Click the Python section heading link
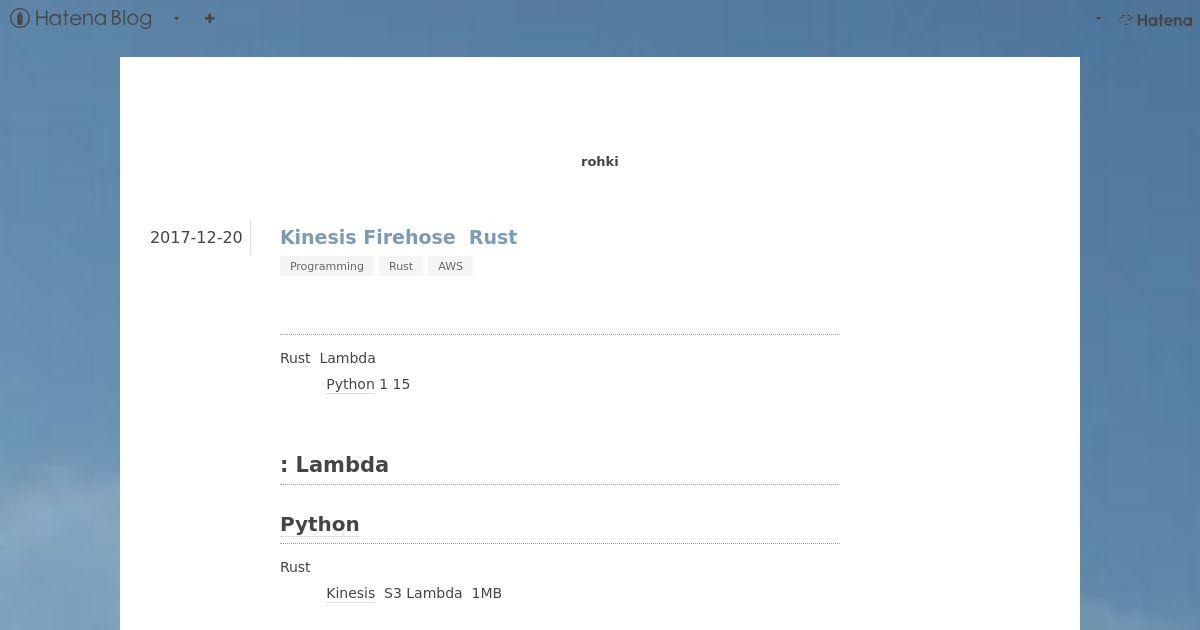 click(320, 524)
